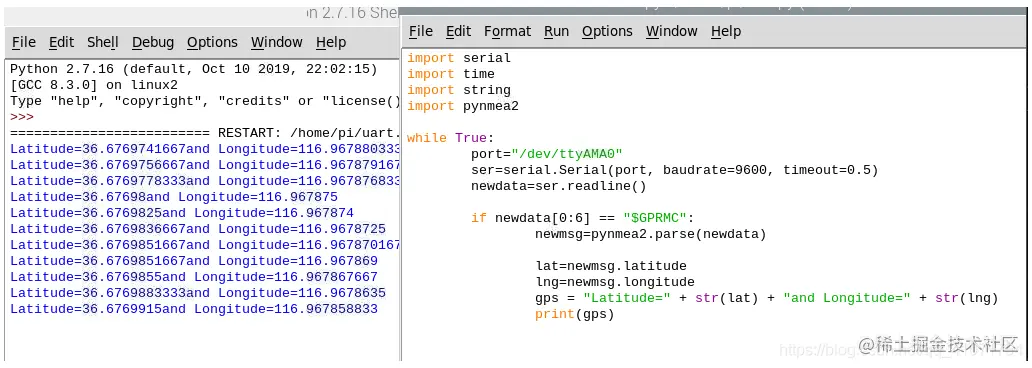Click the print(gps) line in editor
The image size is (1032, 368).
tap(575, 314)
